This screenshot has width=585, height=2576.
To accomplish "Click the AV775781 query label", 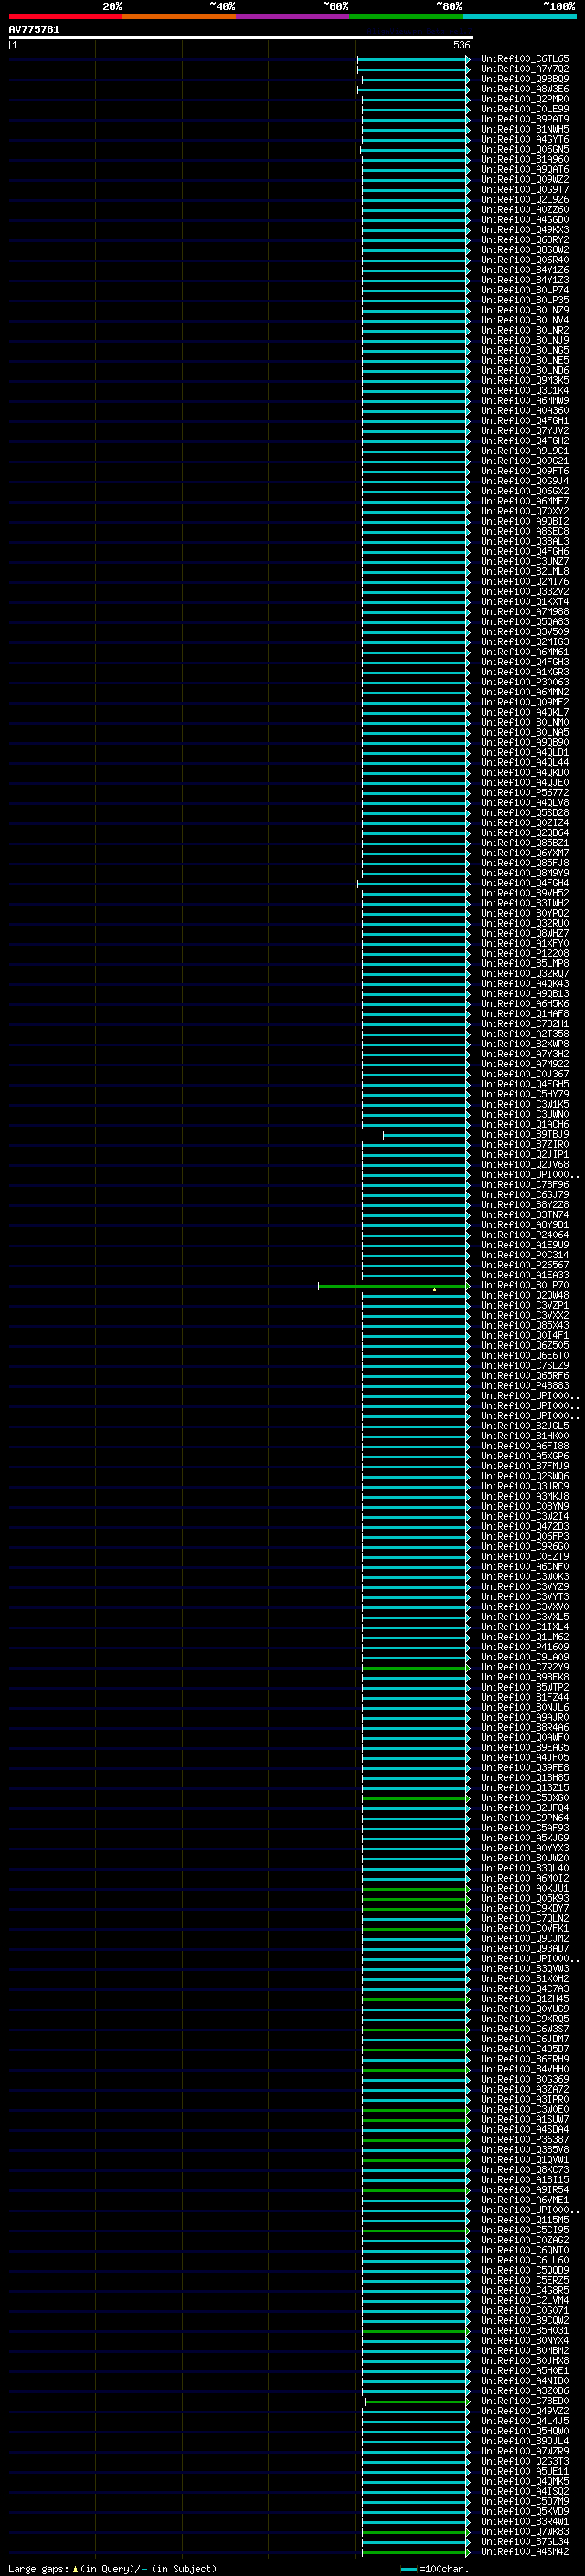I will click(34, 29).
